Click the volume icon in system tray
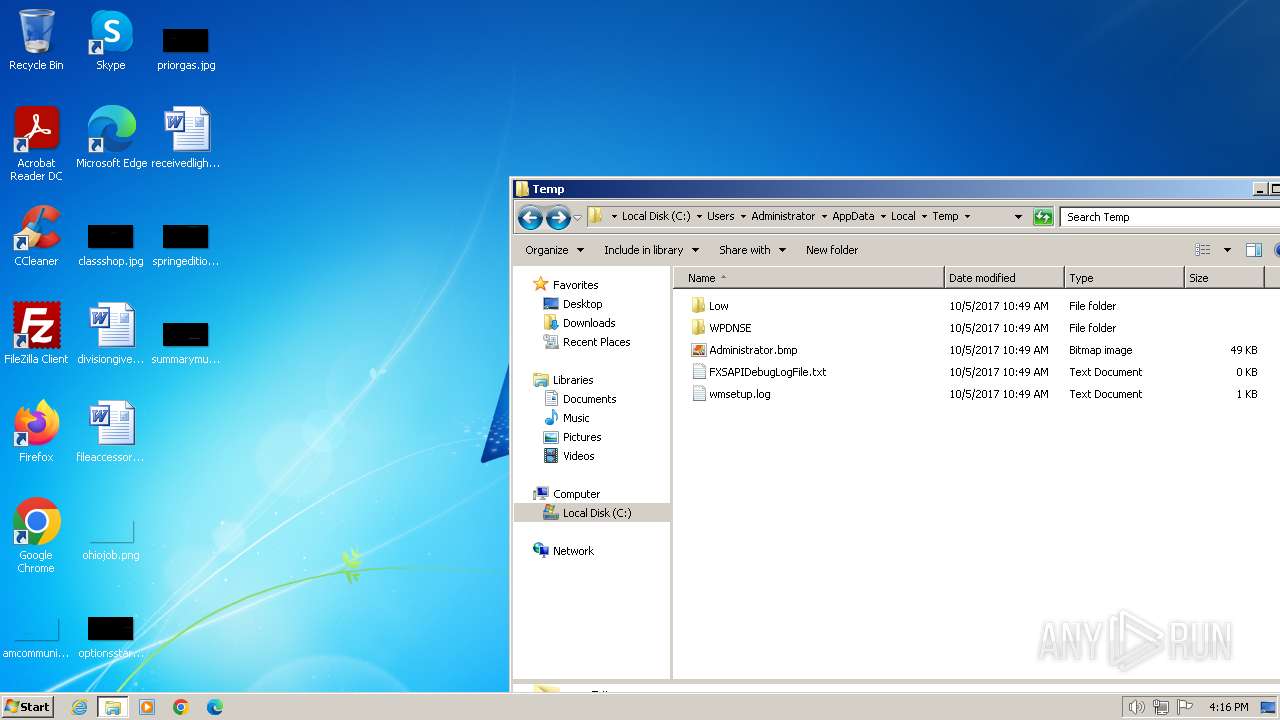The width and height of the screenshot is (1280, 720). point(1136,707)
